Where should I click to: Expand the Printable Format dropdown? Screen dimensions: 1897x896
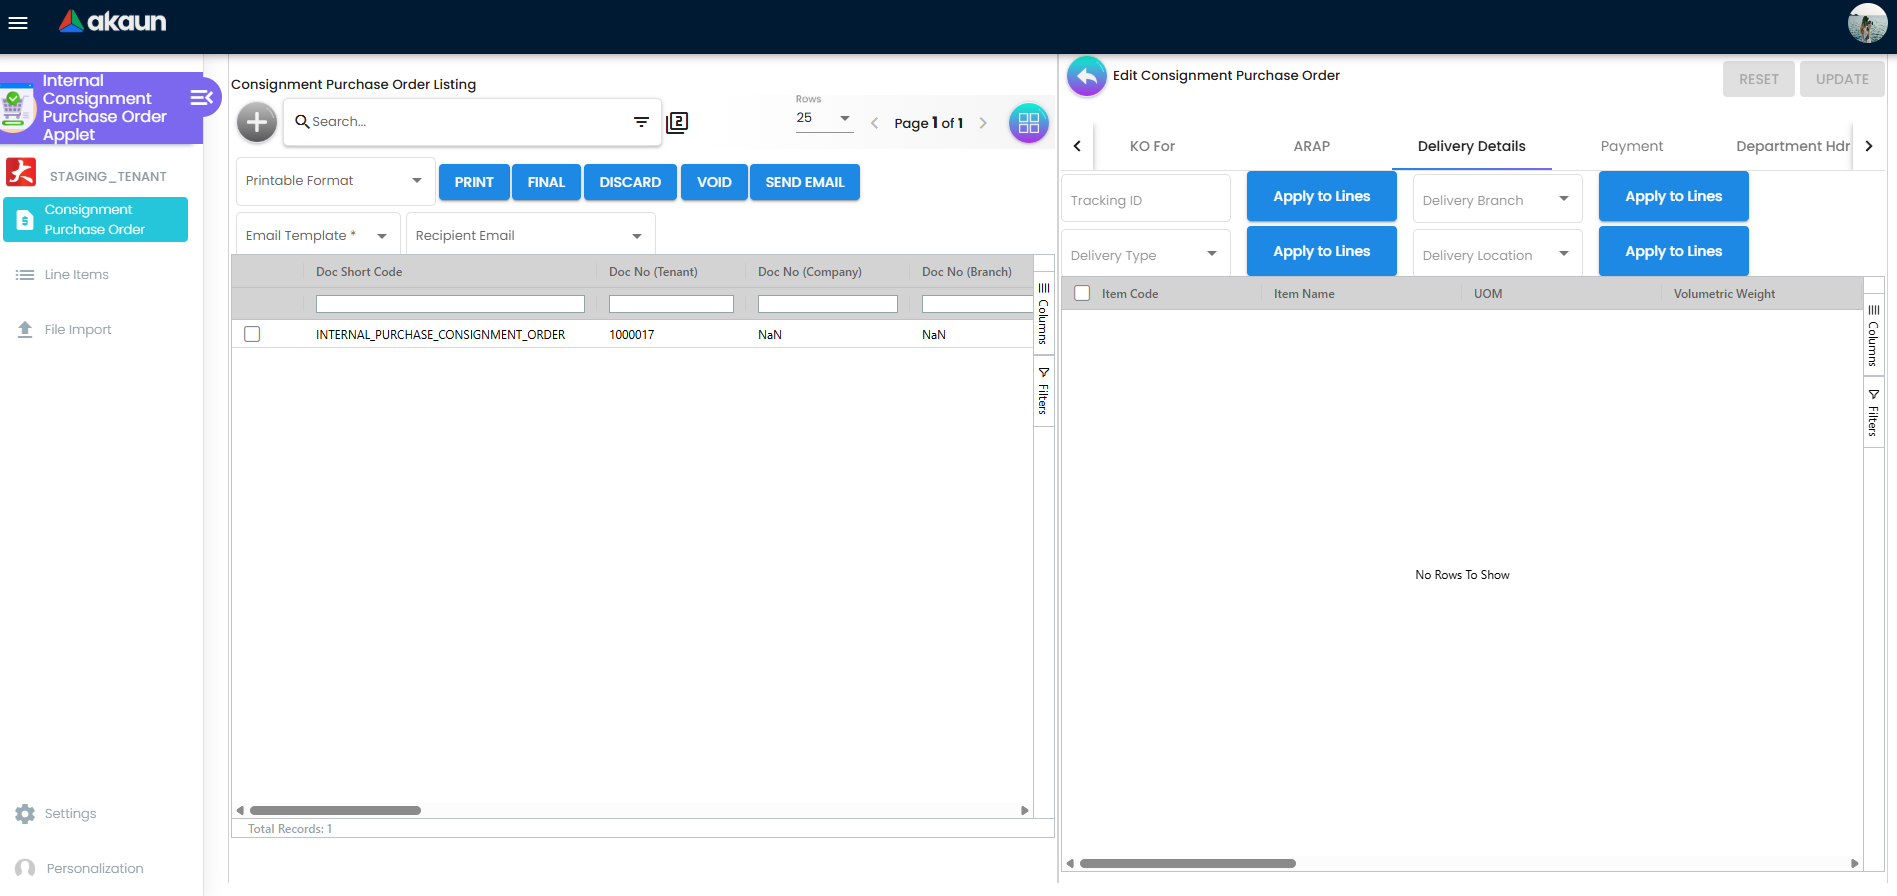point(335,181)
